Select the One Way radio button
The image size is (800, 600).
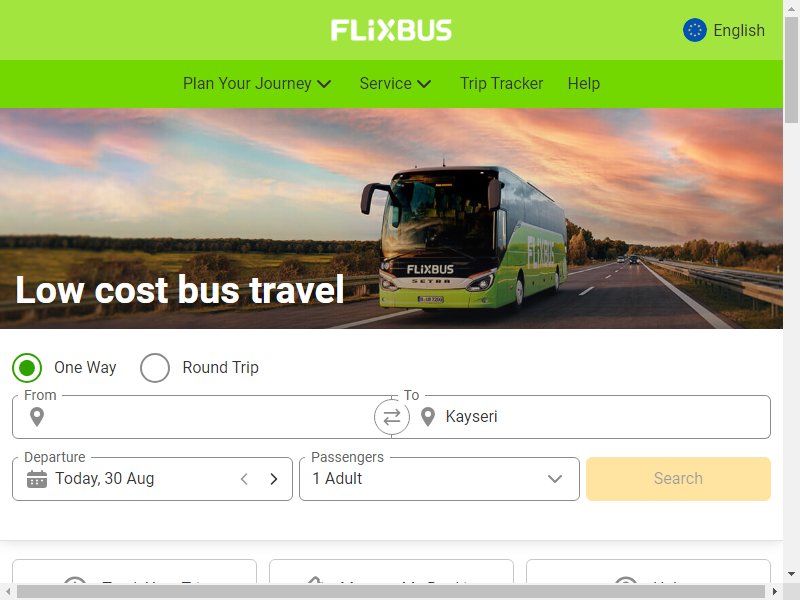click(x=27, y=367)
